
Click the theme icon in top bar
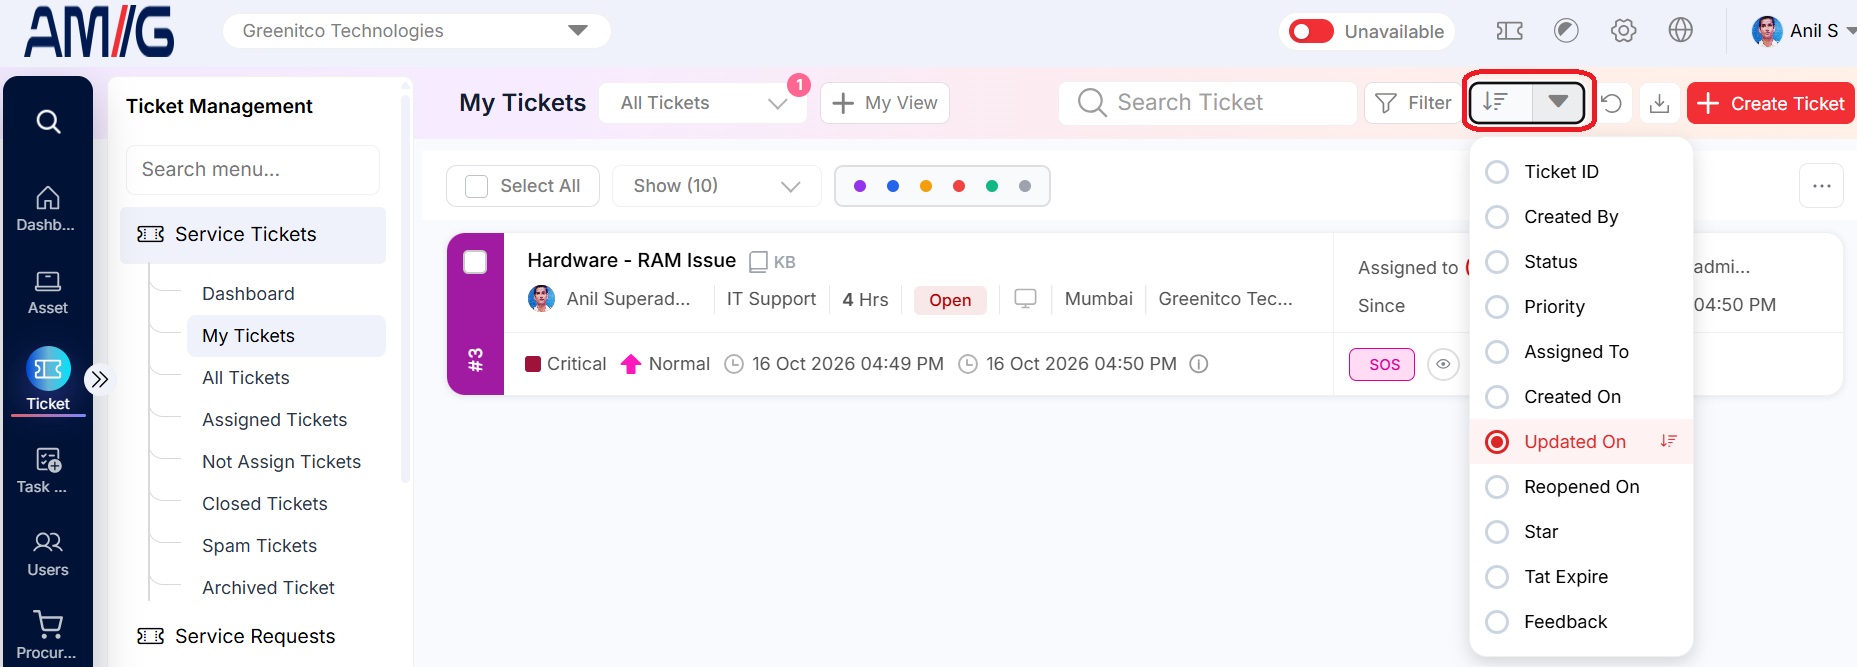tap(1566, 31)
